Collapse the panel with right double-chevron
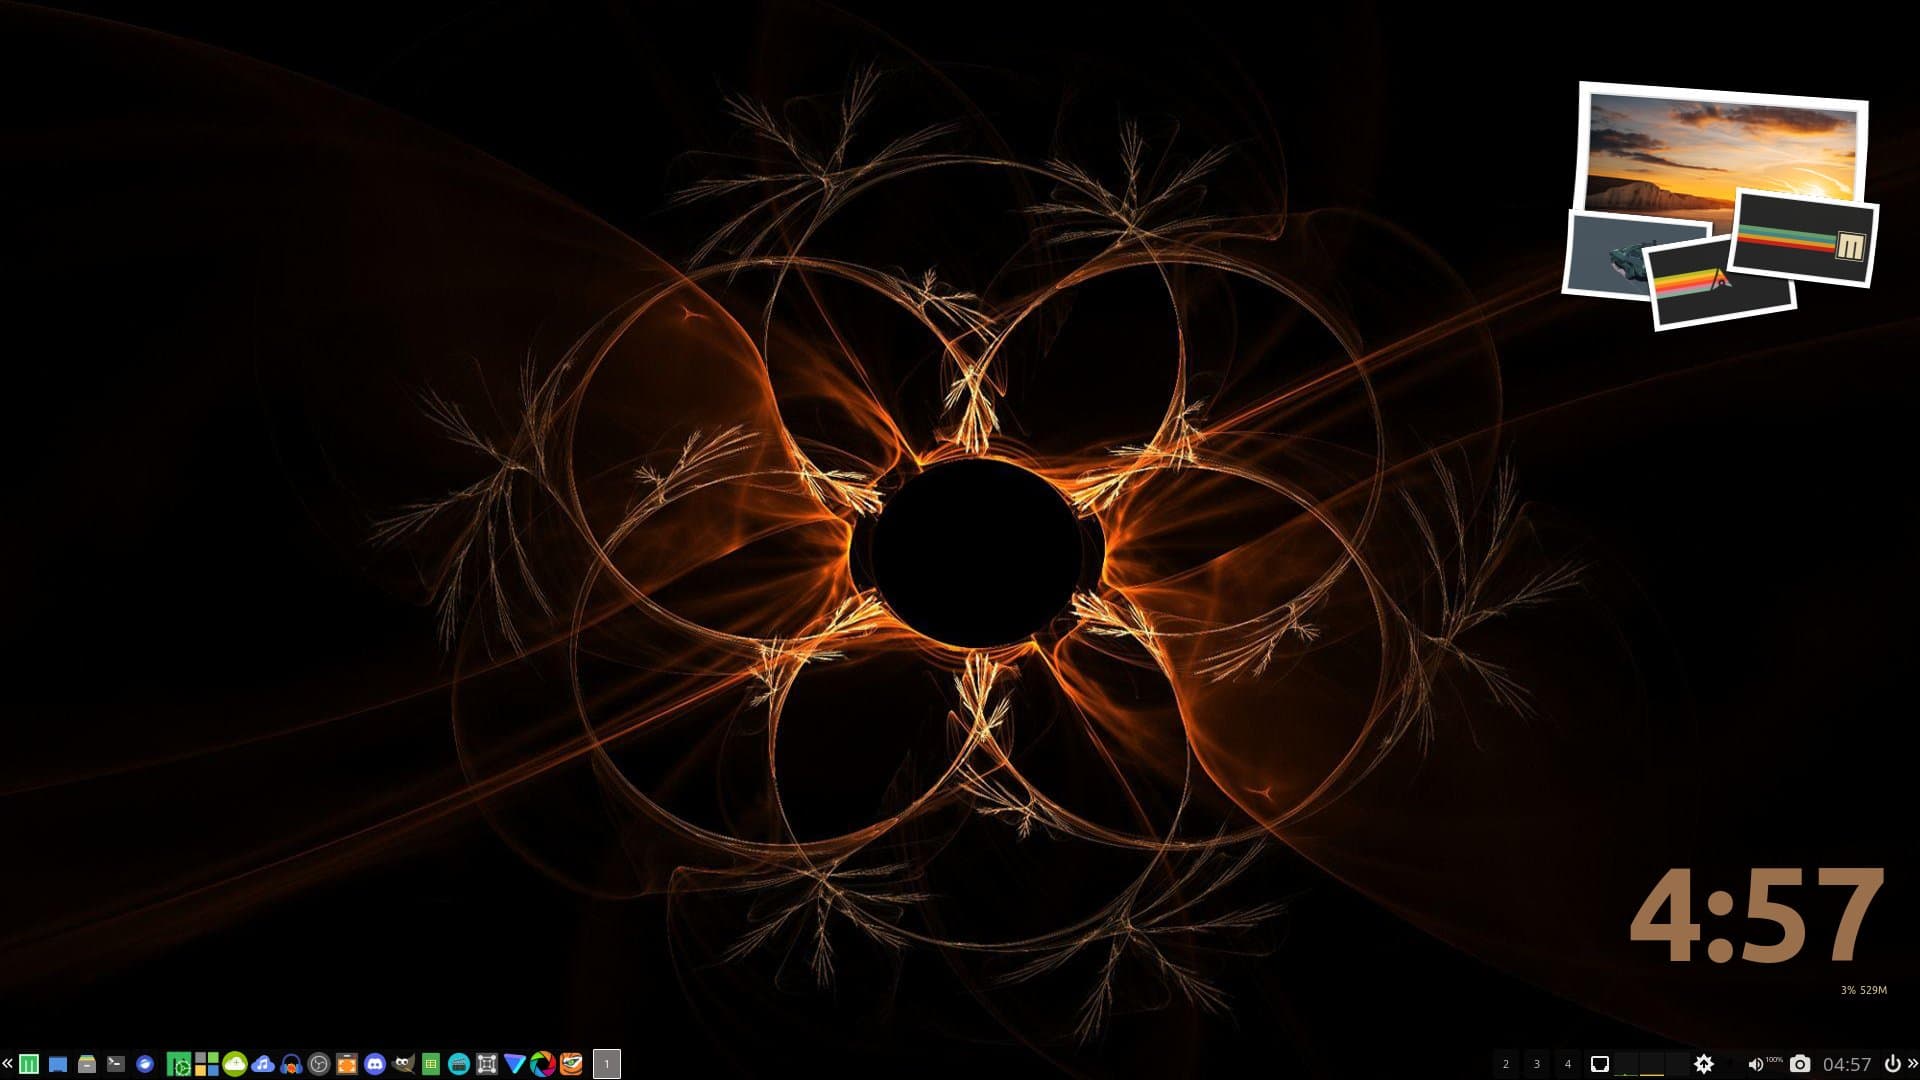 click(1912, 1064)
